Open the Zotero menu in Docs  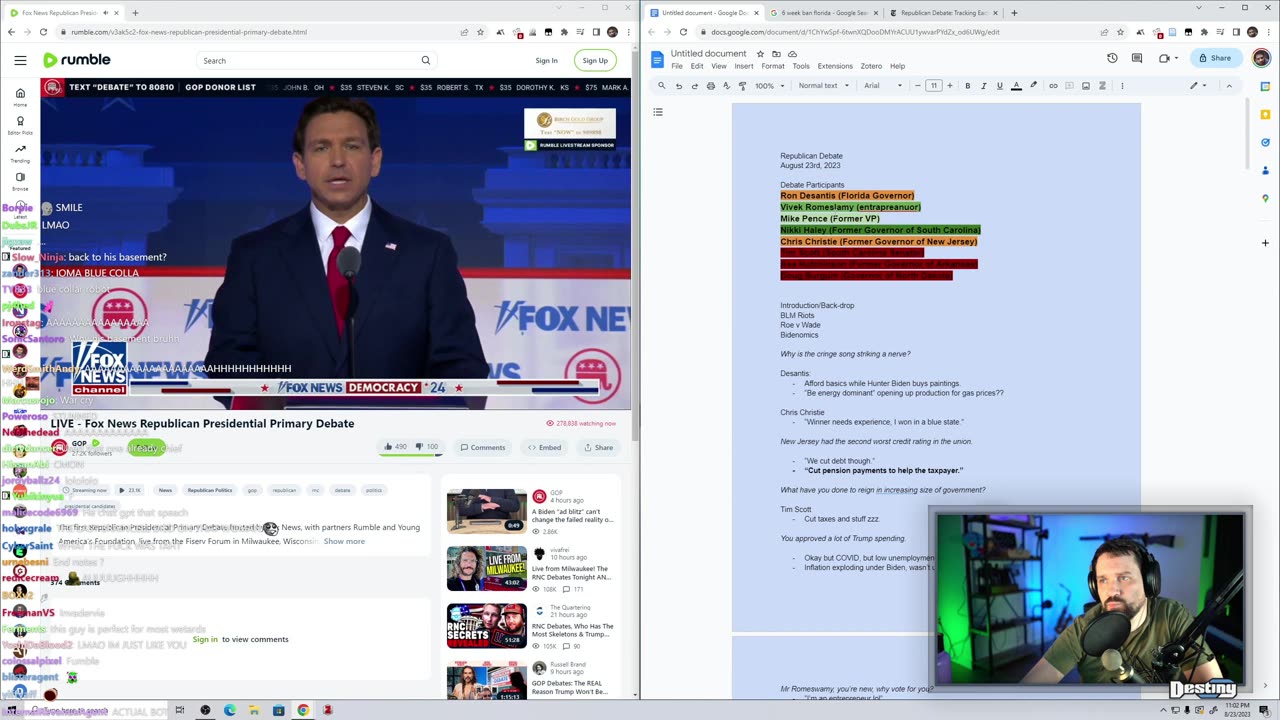pos(871,66)
